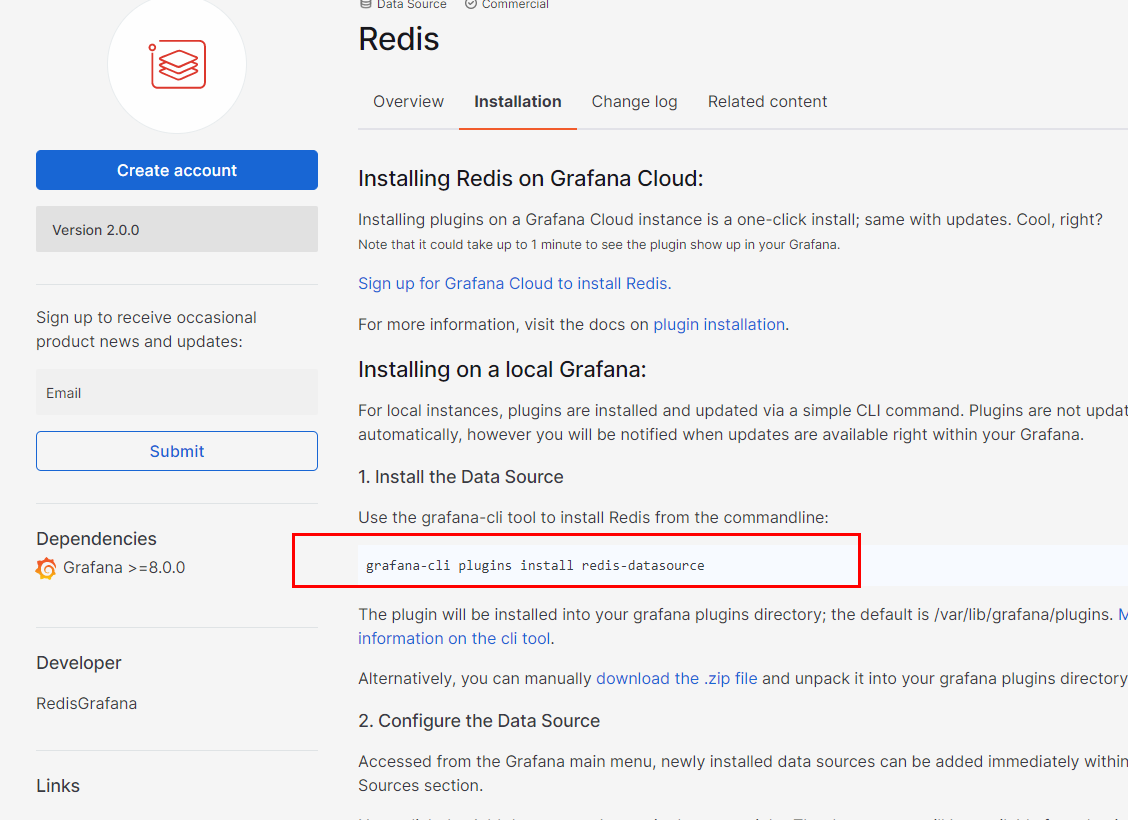Switch to the Change log tab
This screenshot has width=1128, height=820.
pos(634,101)
